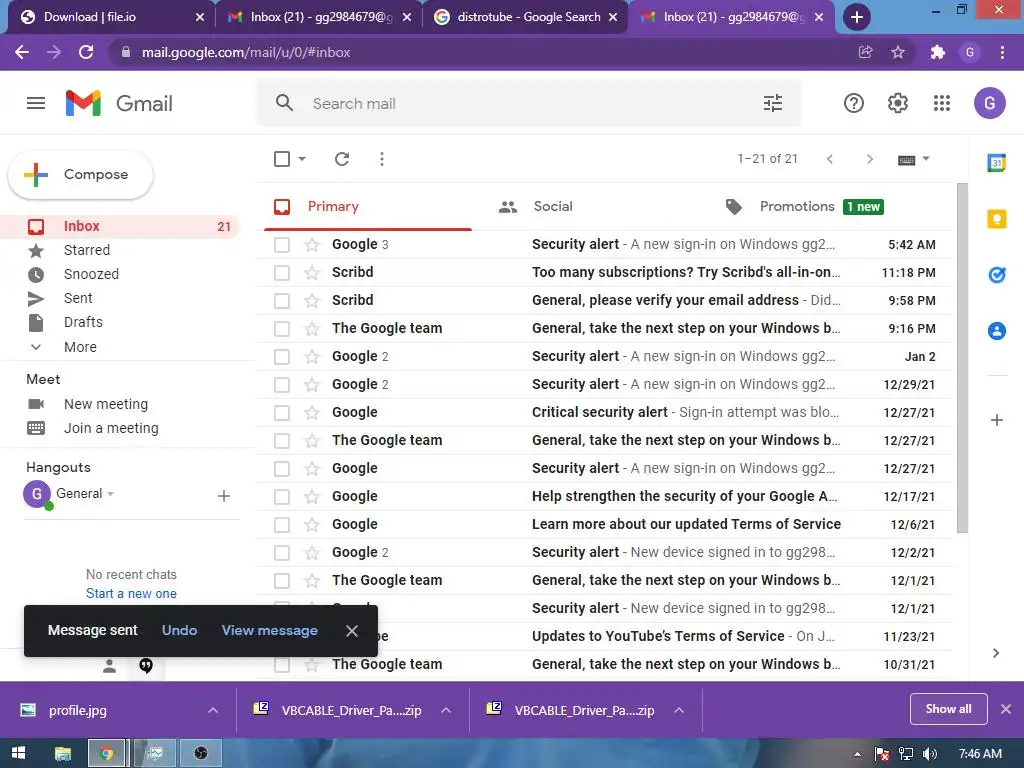Select the Terms of Service 12/6/21 checkbox

[x=282, y=525]
